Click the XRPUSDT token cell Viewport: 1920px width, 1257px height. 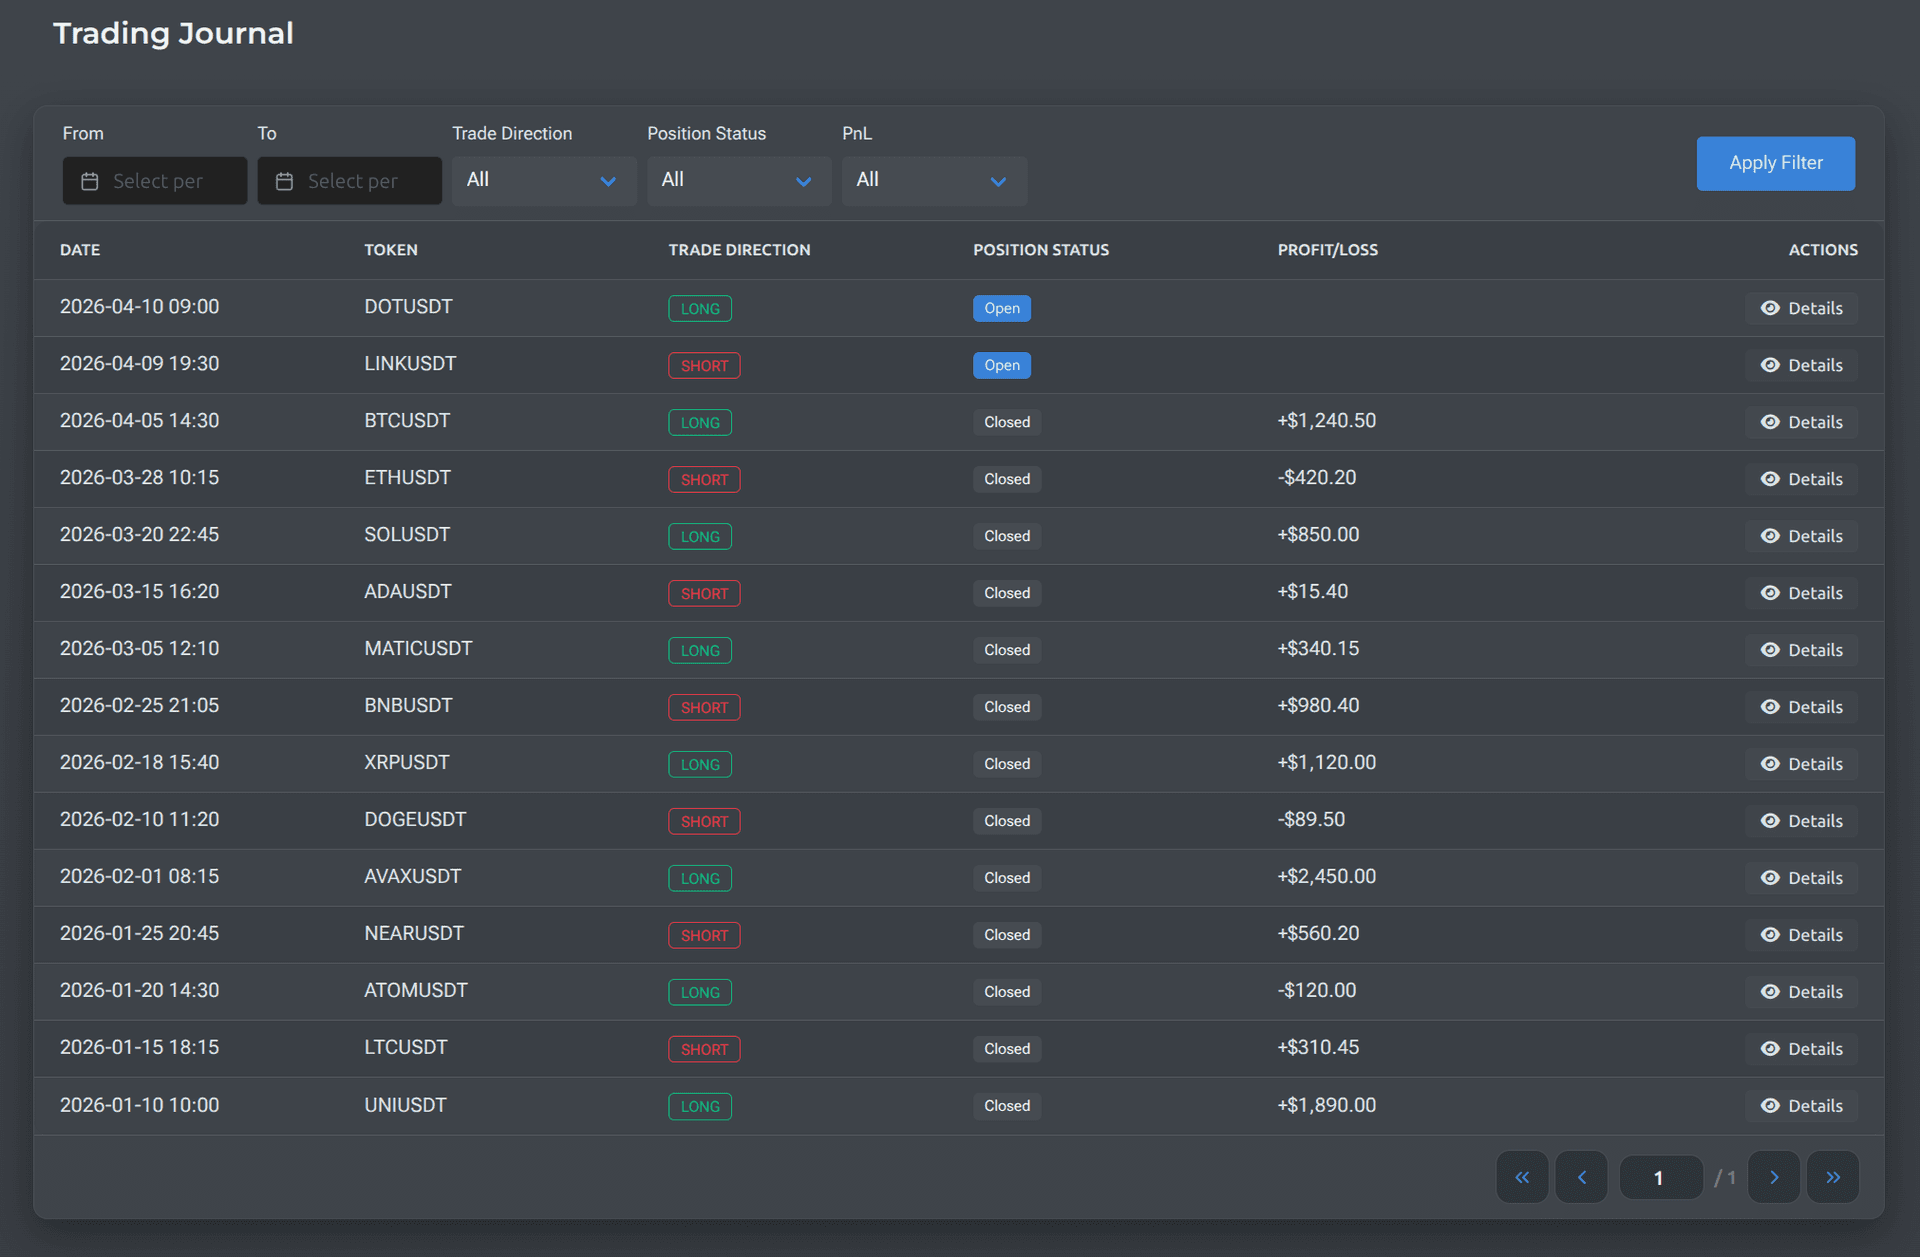point(407,763)
